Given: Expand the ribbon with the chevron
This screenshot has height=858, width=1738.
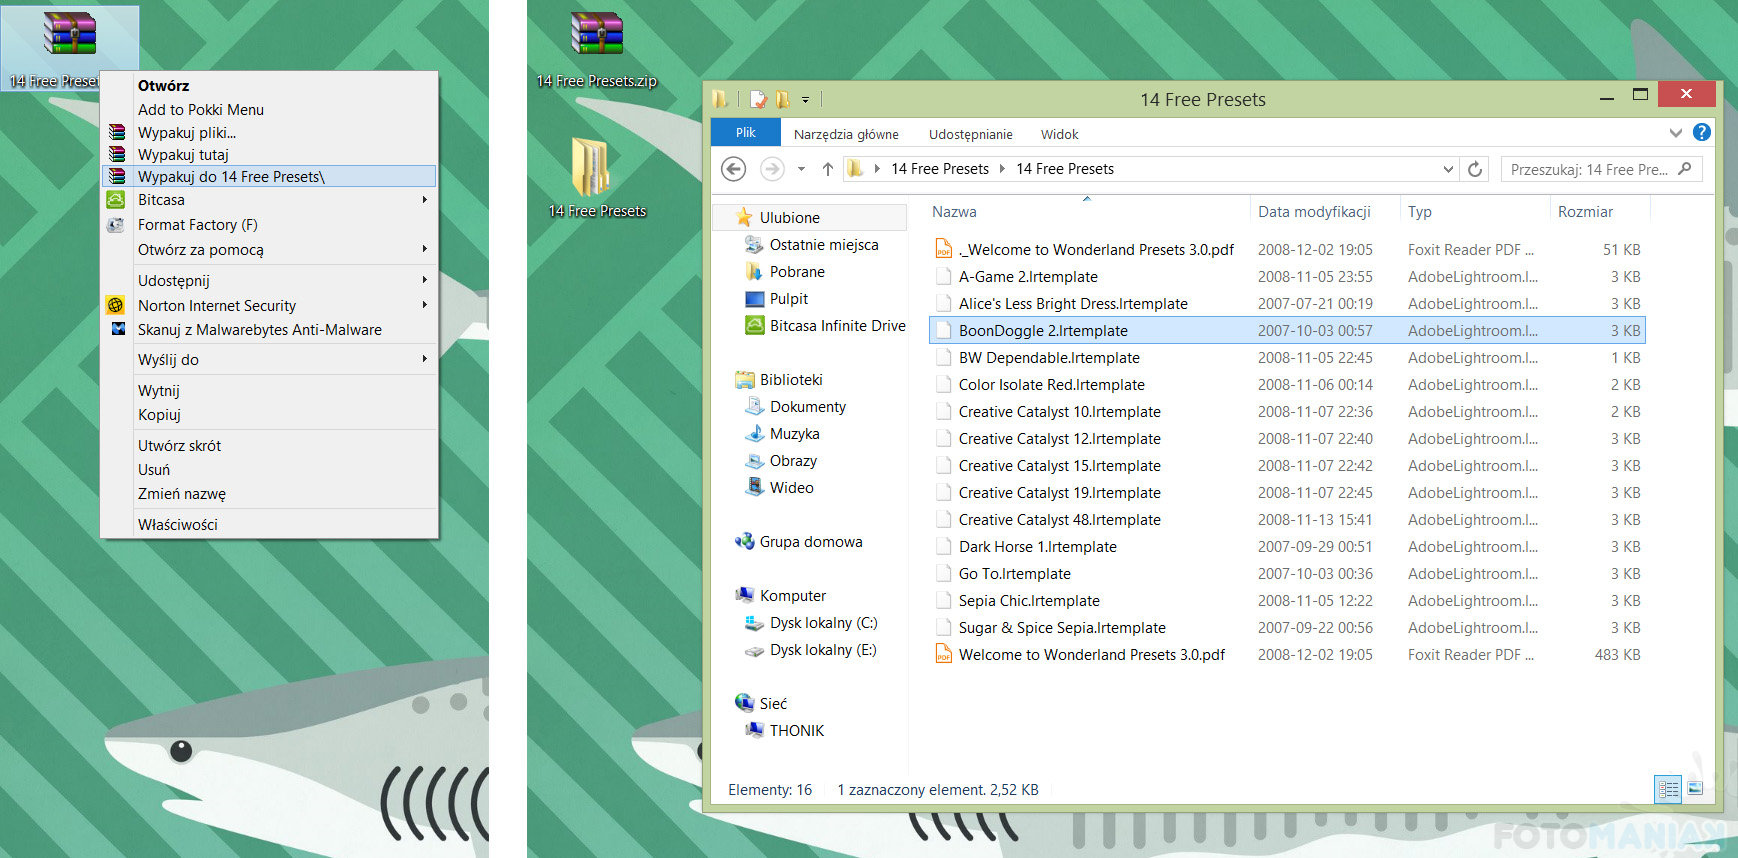Looking at the screenshot, I should (1675, 133).
